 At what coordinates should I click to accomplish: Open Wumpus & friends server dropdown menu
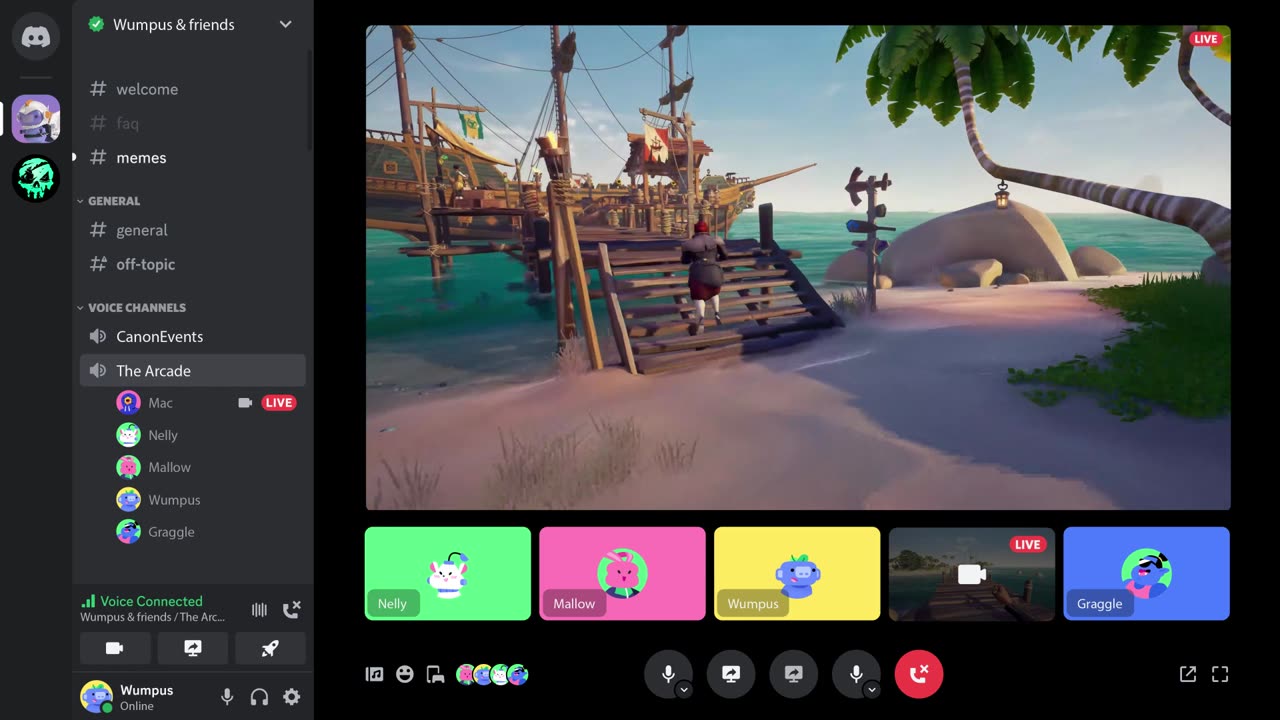[286, 24]
